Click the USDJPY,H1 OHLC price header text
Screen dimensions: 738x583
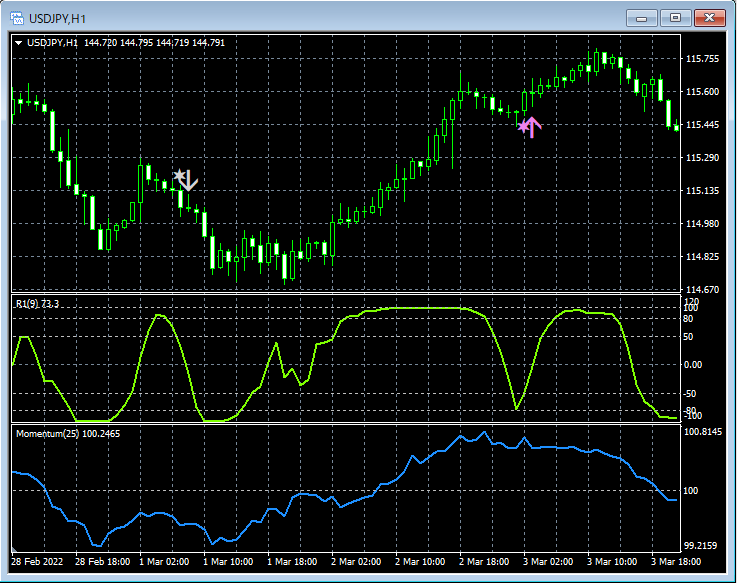point(126,43)
